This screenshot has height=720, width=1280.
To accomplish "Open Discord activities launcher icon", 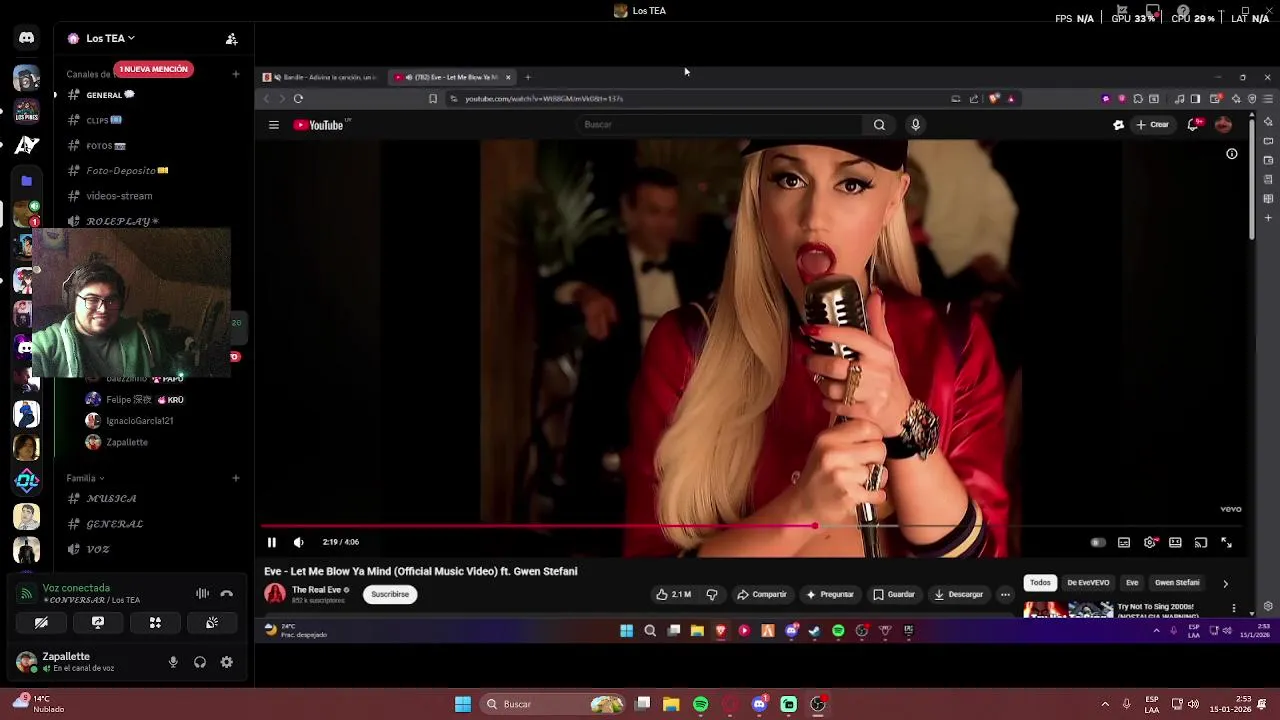I will (155, 622).
